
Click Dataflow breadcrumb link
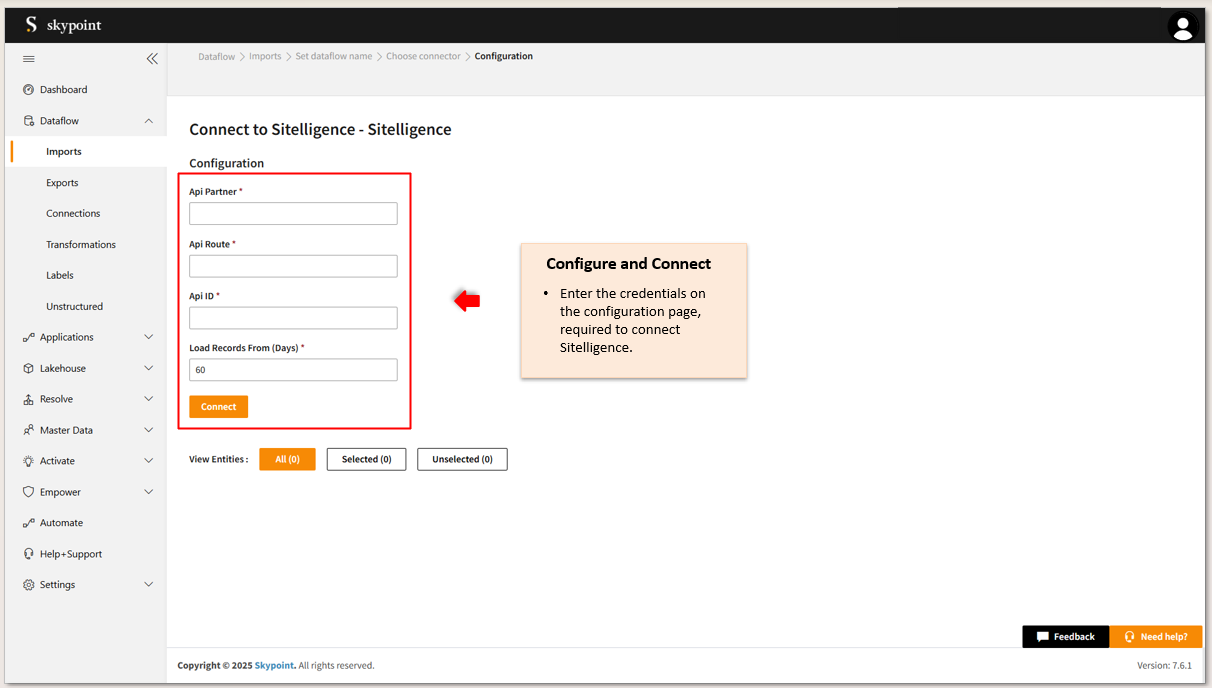click(x=216, y=57)
